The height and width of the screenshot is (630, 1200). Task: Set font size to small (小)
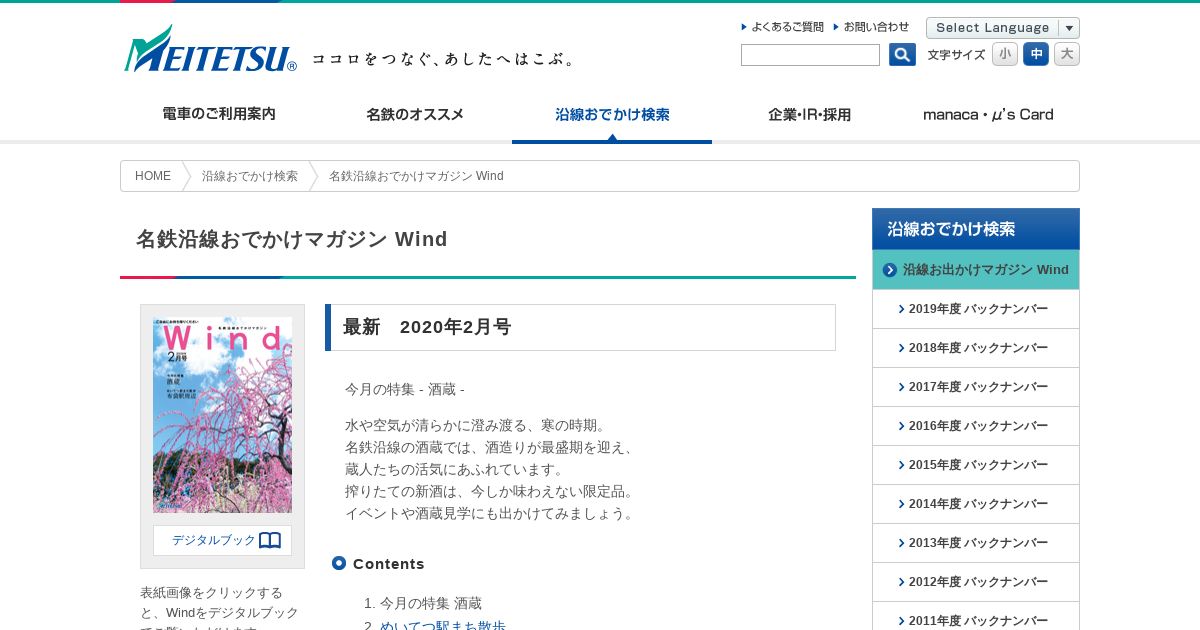pos(1005,54)
